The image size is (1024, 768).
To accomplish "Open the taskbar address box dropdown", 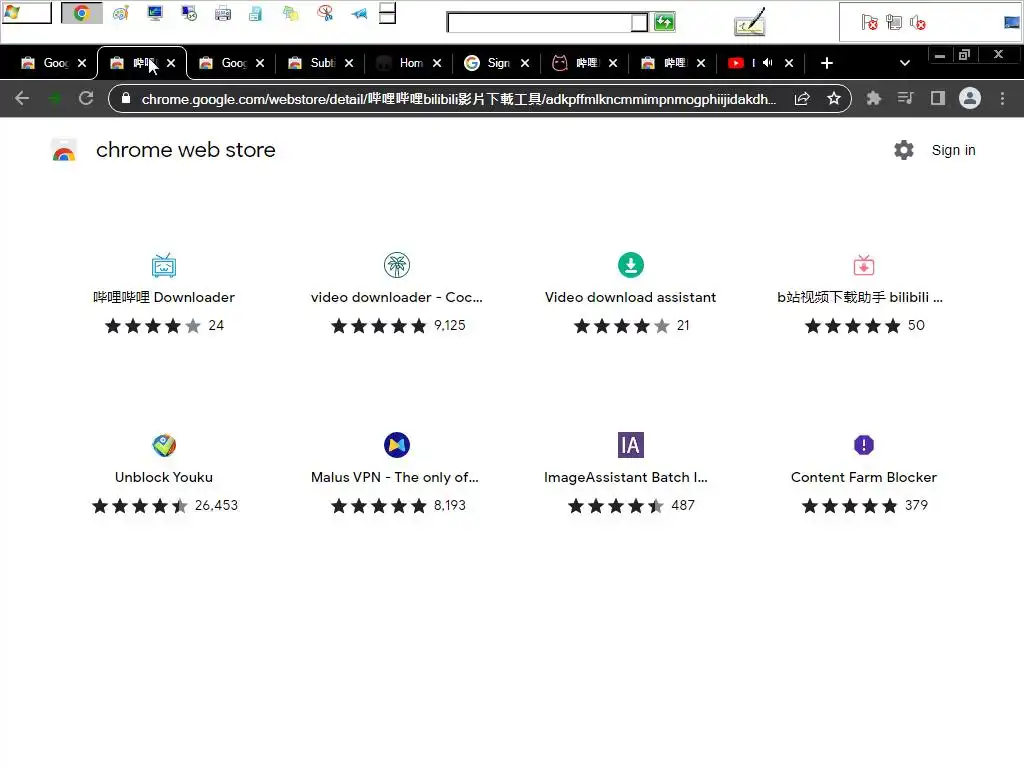I will 639,23.
